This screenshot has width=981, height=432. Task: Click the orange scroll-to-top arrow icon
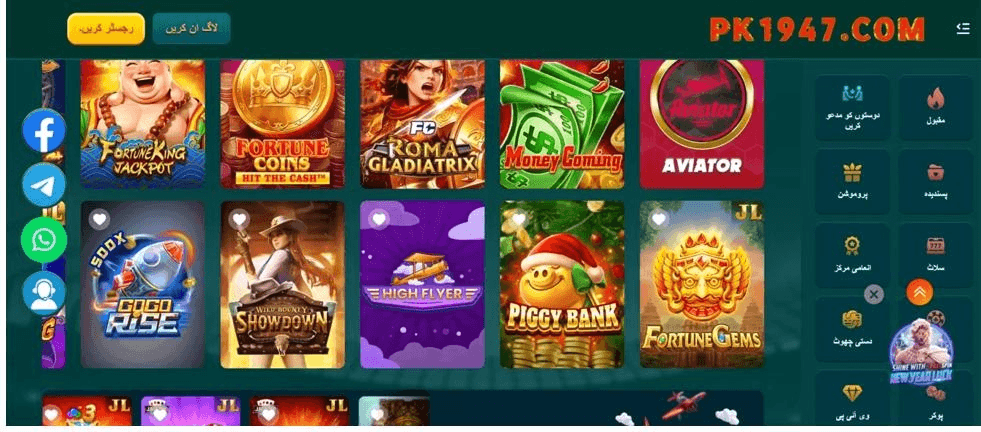point(919,292)
